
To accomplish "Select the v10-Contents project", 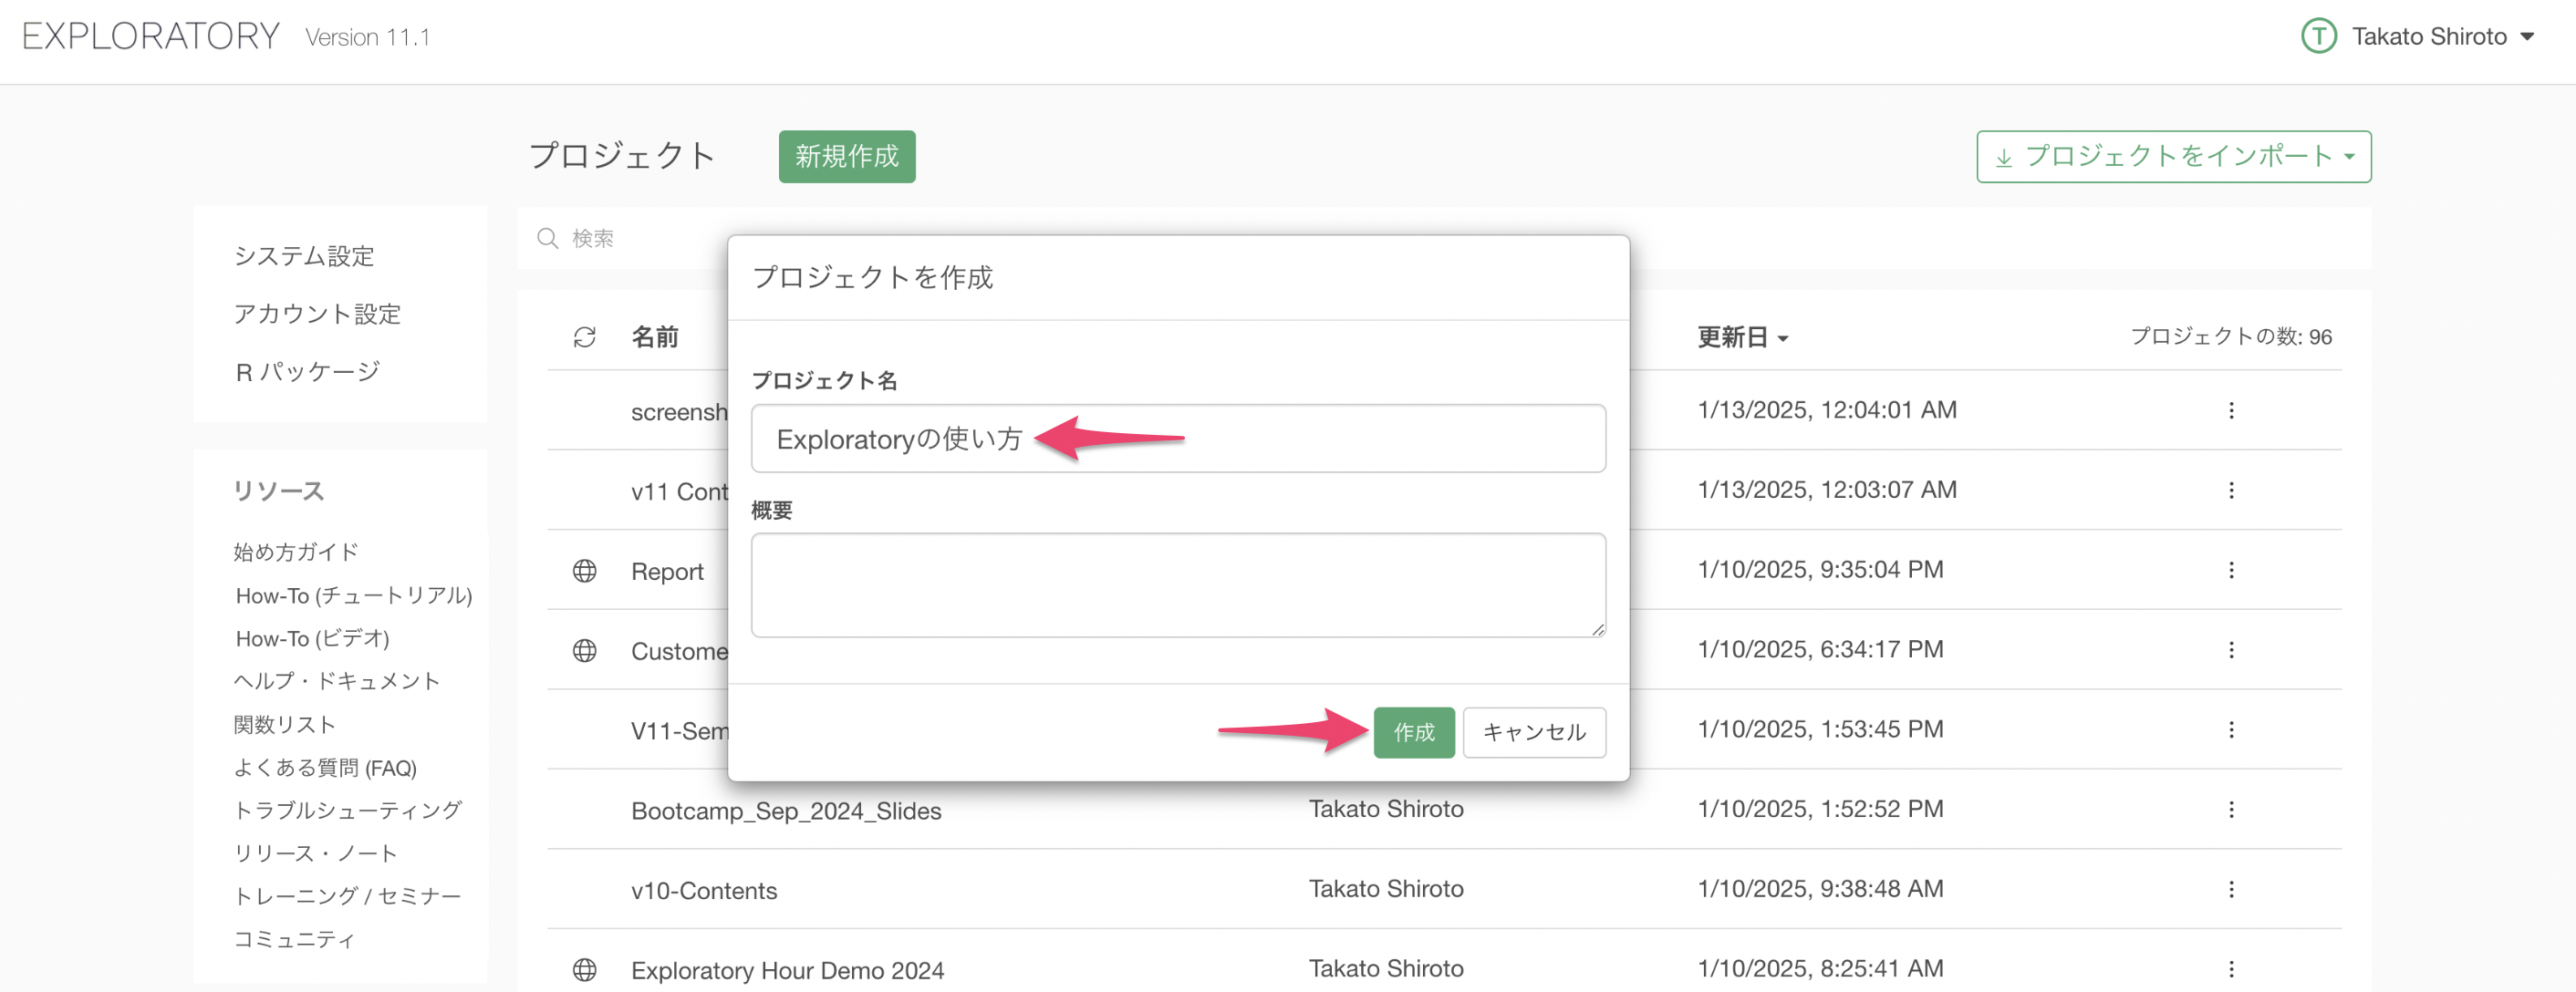I will coord(704,890).
